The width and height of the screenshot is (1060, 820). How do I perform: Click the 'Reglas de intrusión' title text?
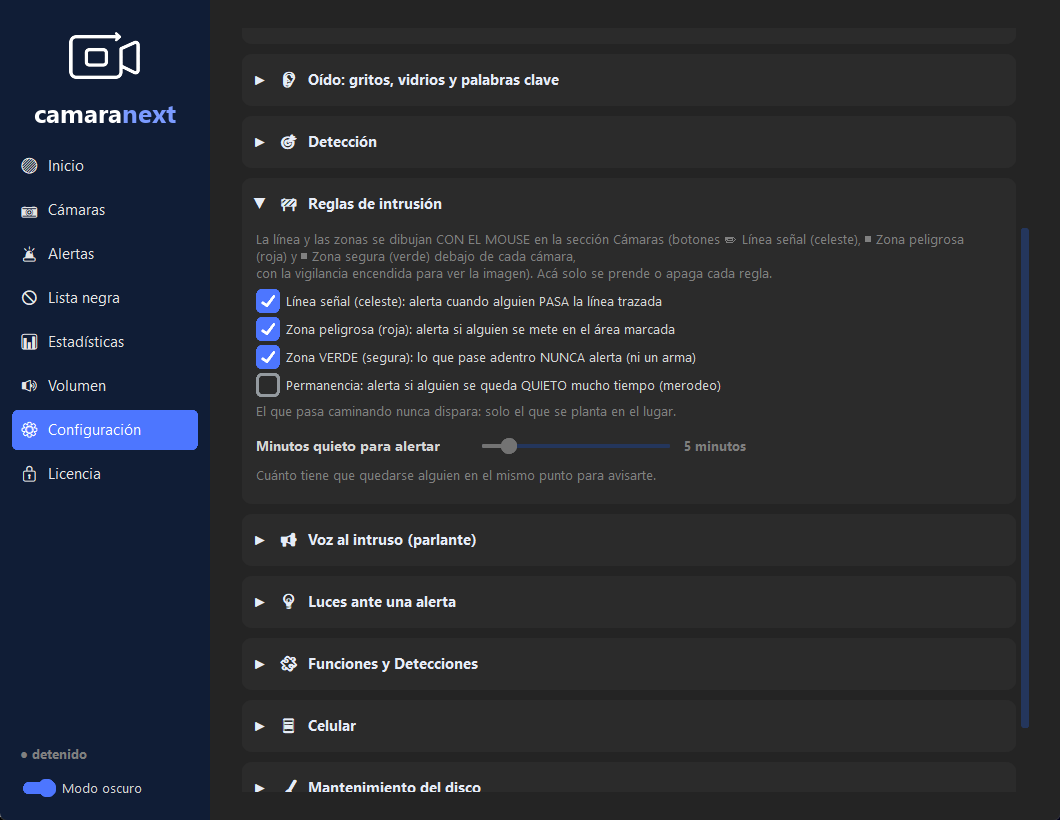375,204
